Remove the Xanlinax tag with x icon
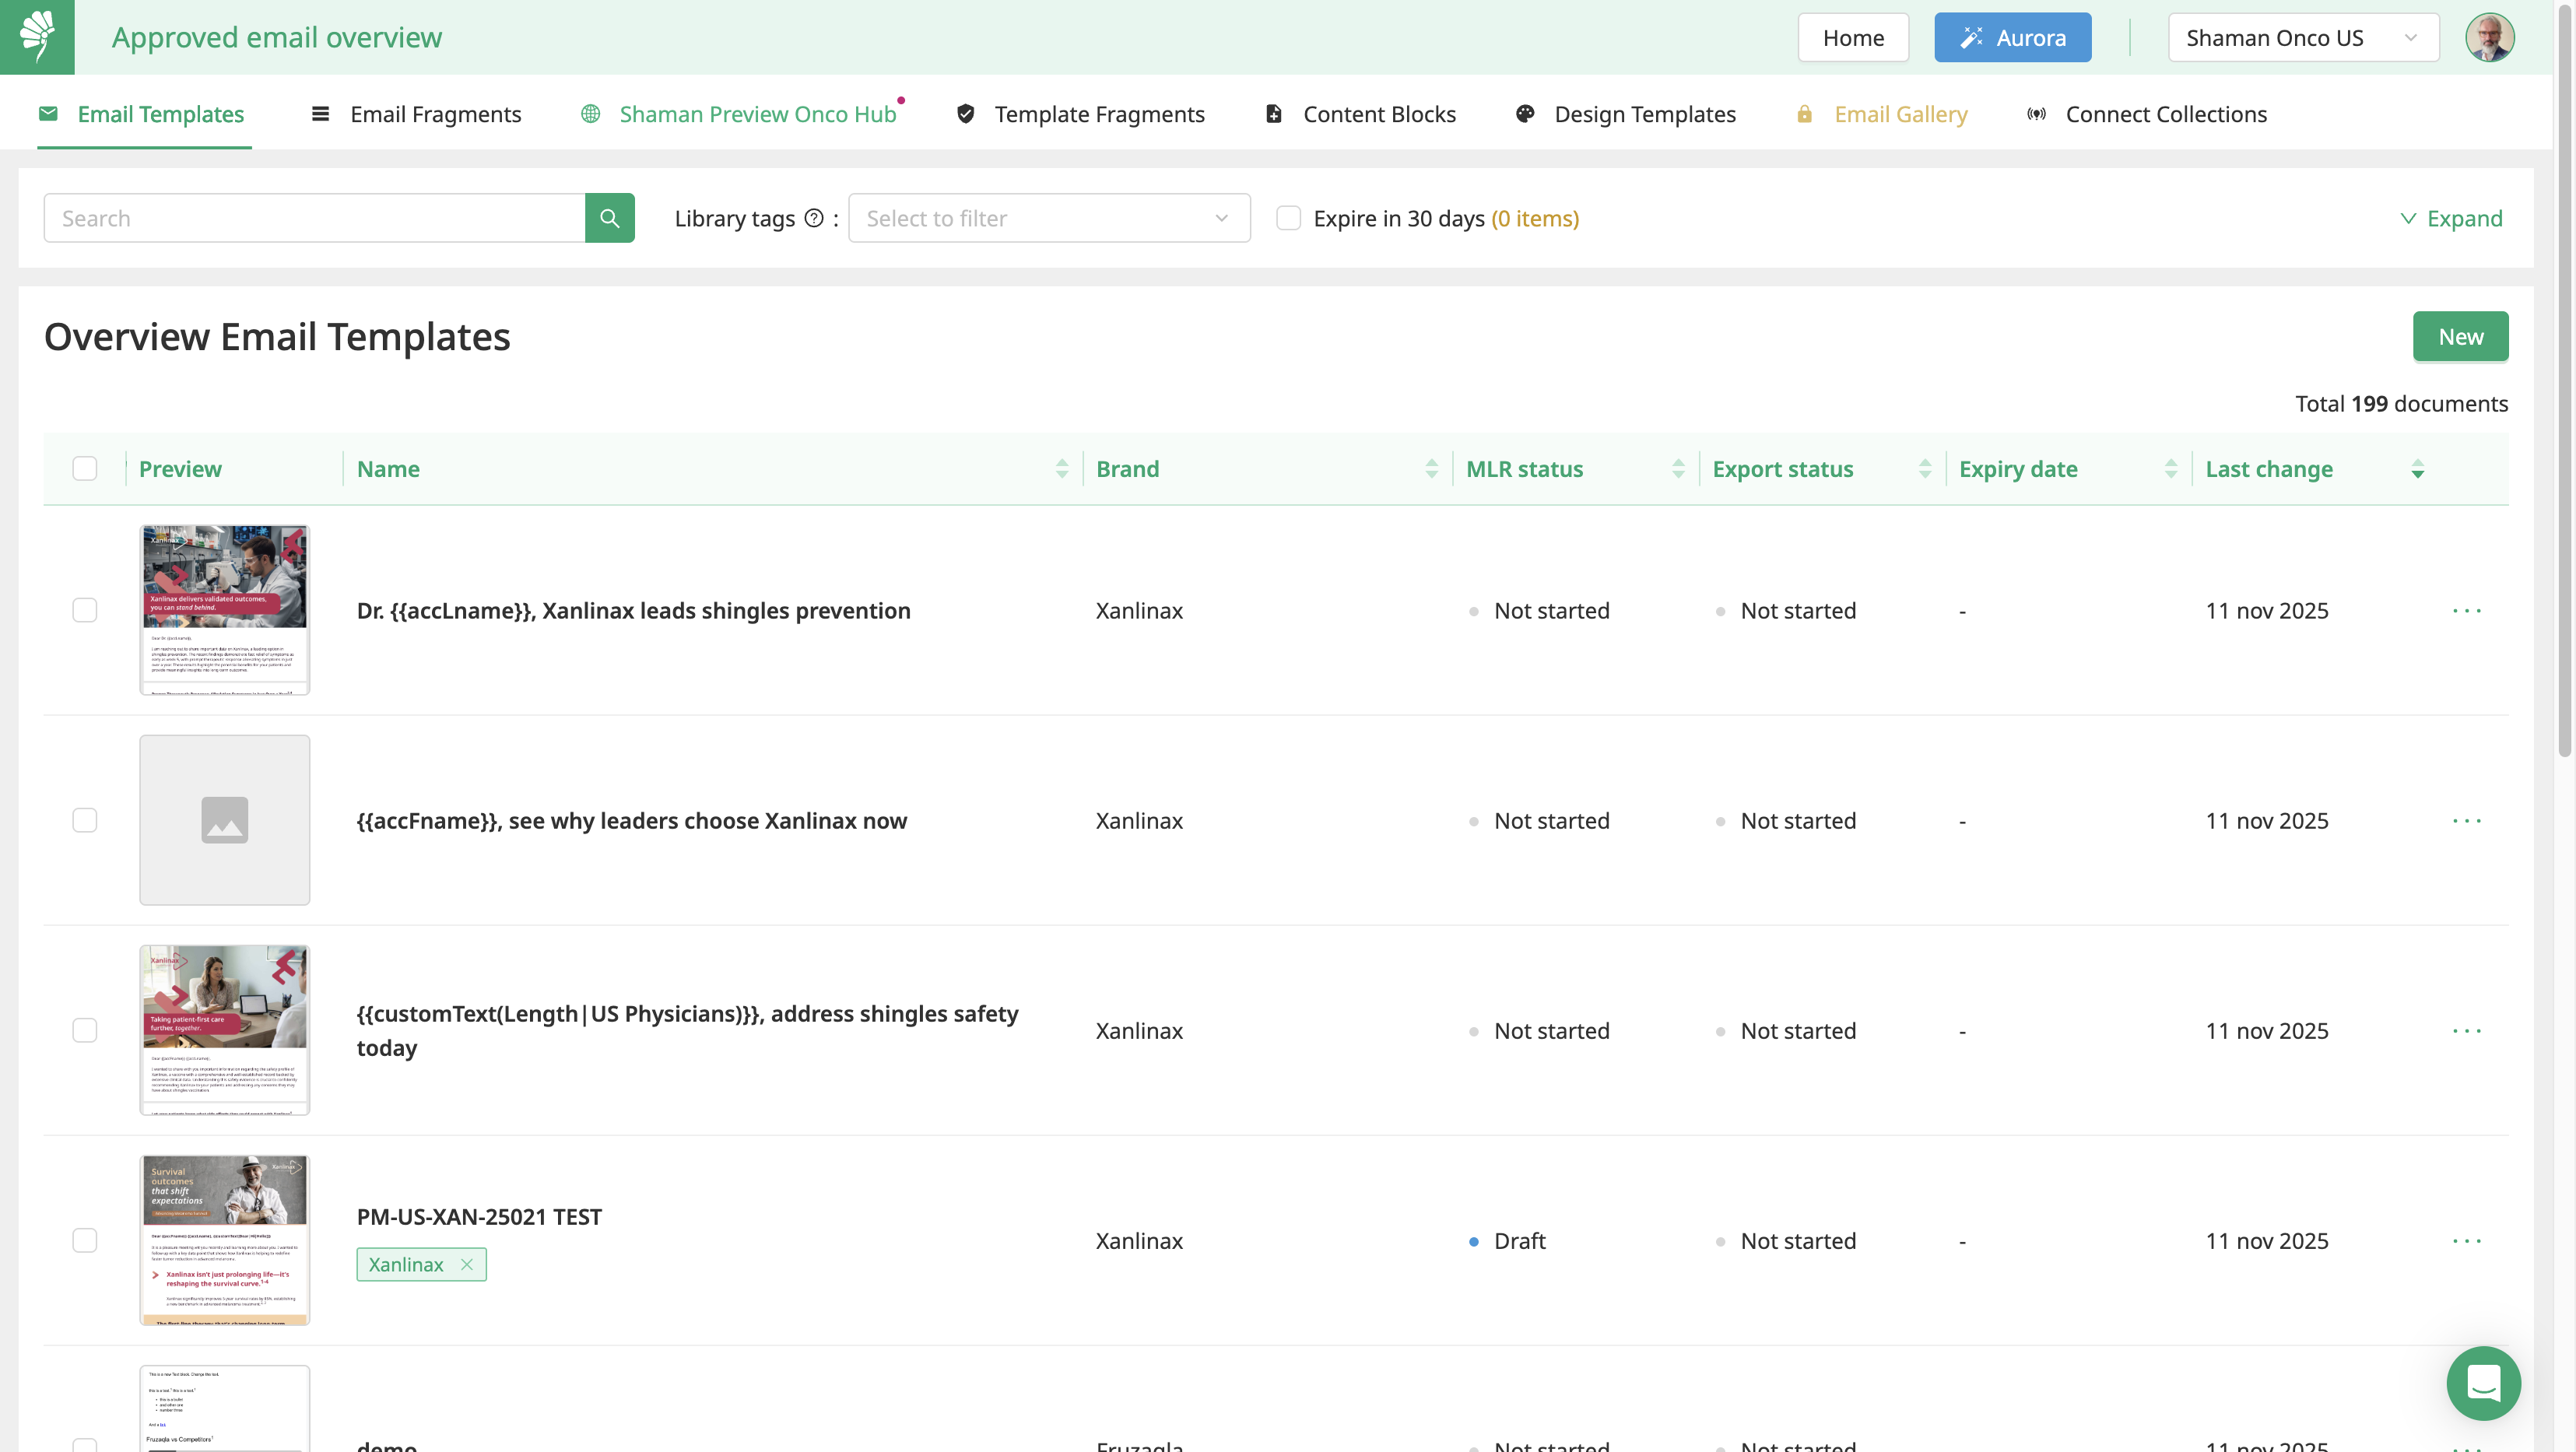Viewport: 2576px width, 1452px height. coord(467,1264)
